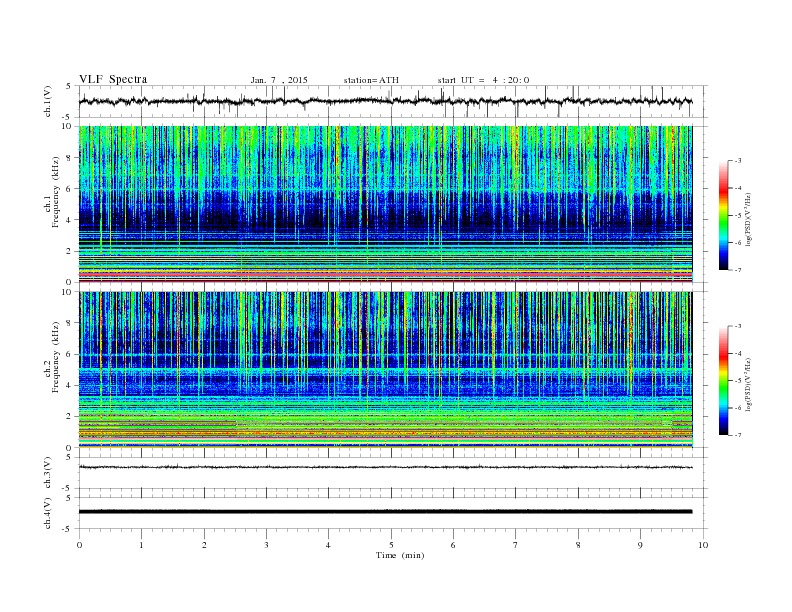Viewport: 792px width, 612px height.
Task: Click the "7" tick on the time axis
Action: (x=515, y=545)
